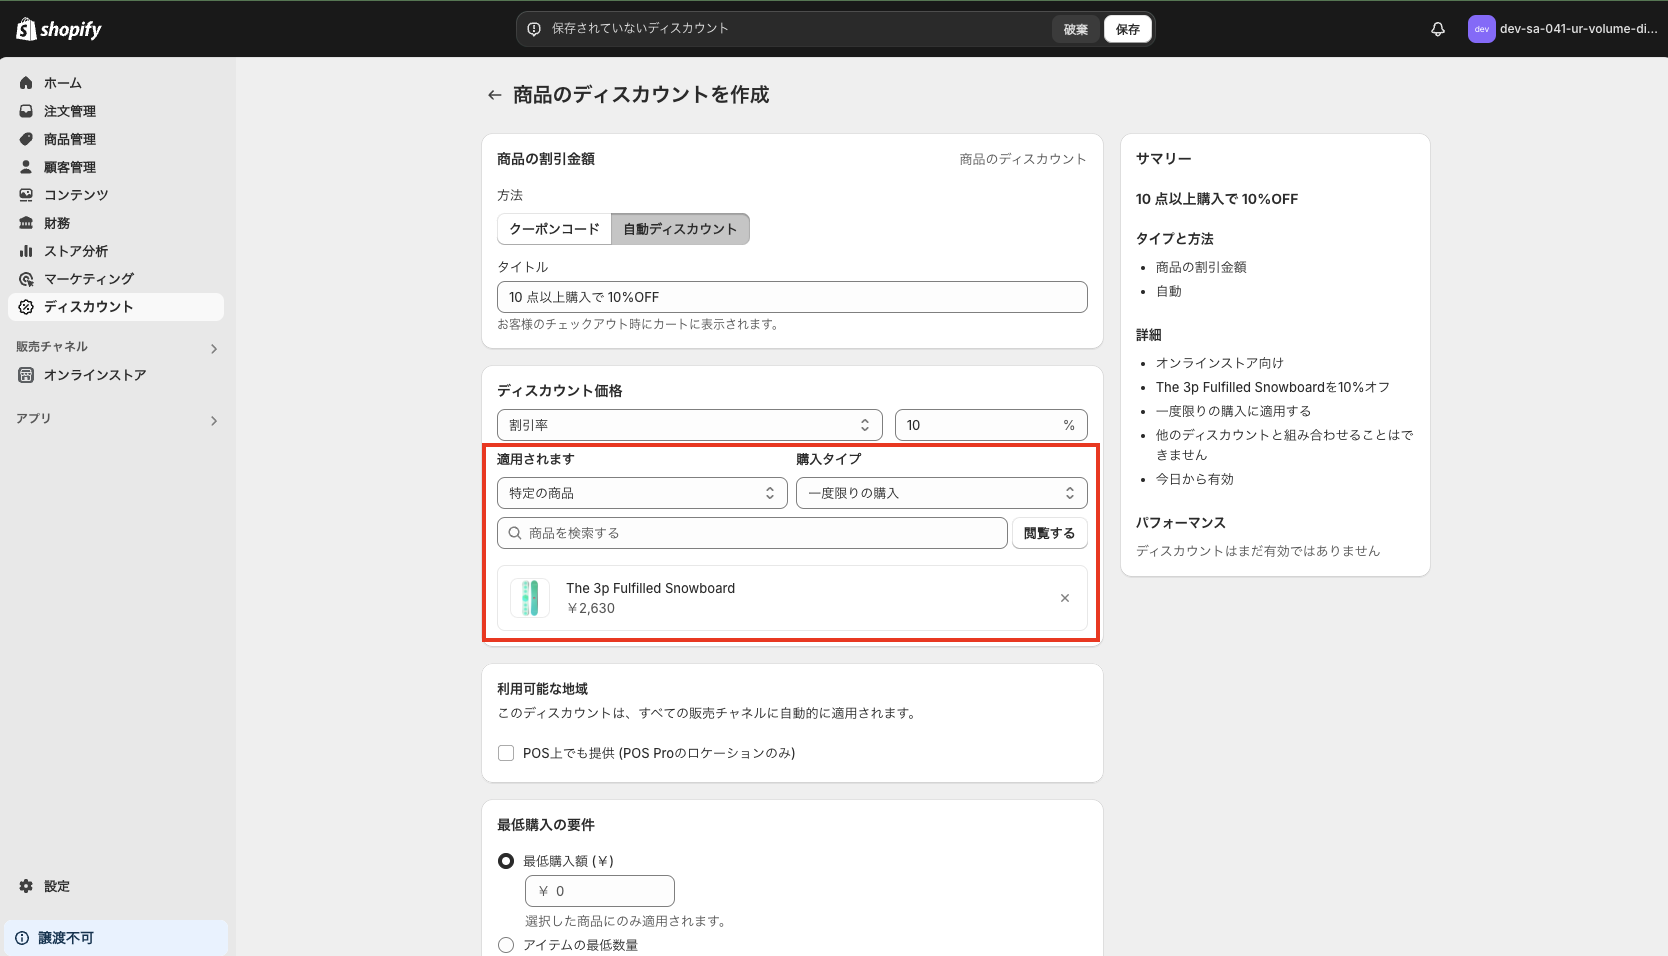Go to マーケティング in the sidebar
1668x956 pixels.
pos(88,279)
